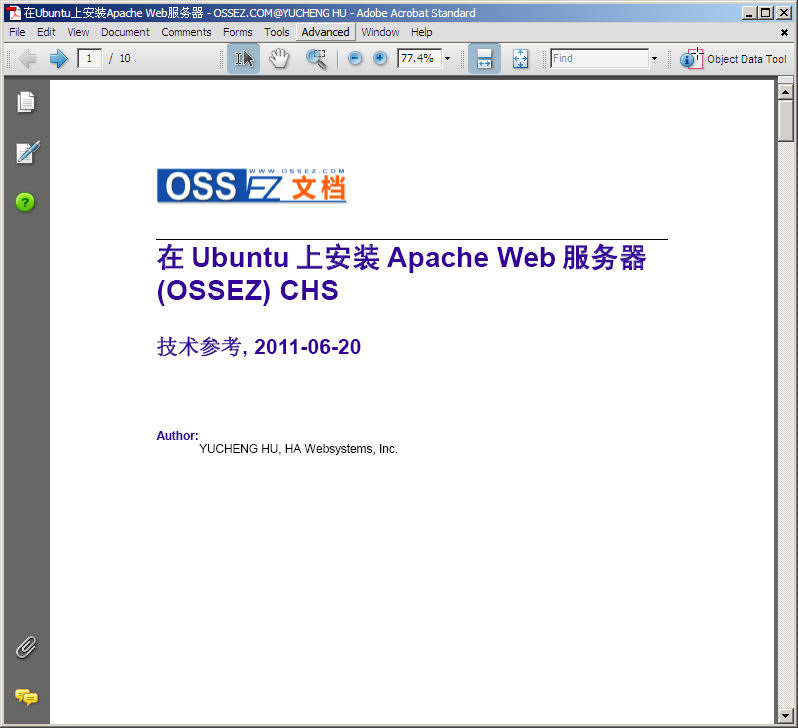
Task: Open the Help menu
Action: (x=422, y=32)
